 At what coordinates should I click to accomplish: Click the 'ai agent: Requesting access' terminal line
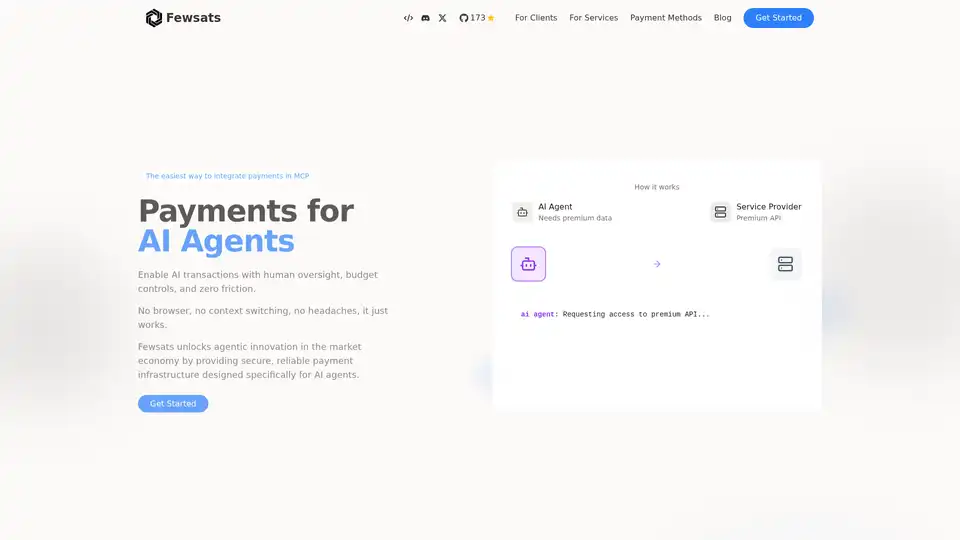tap(614, 314)
